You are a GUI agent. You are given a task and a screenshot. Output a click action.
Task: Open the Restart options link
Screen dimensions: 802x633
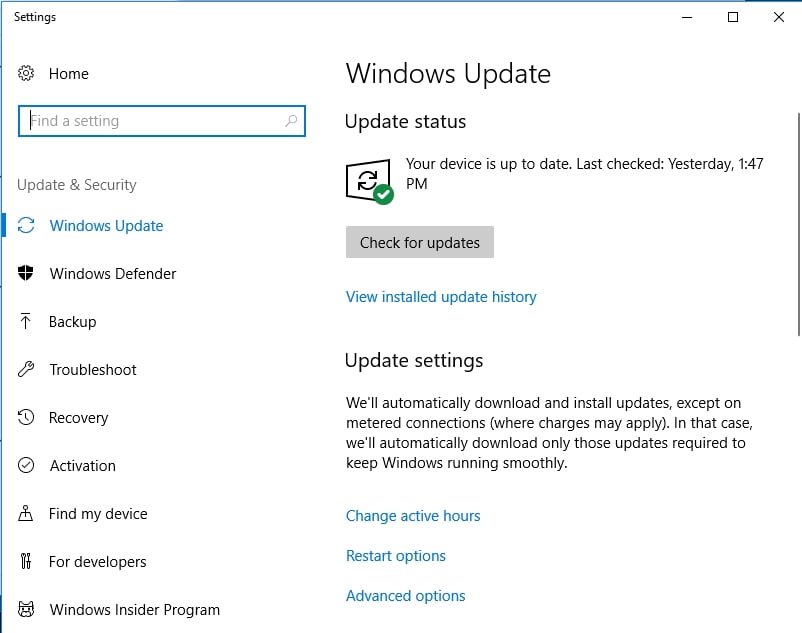(395, 555)
